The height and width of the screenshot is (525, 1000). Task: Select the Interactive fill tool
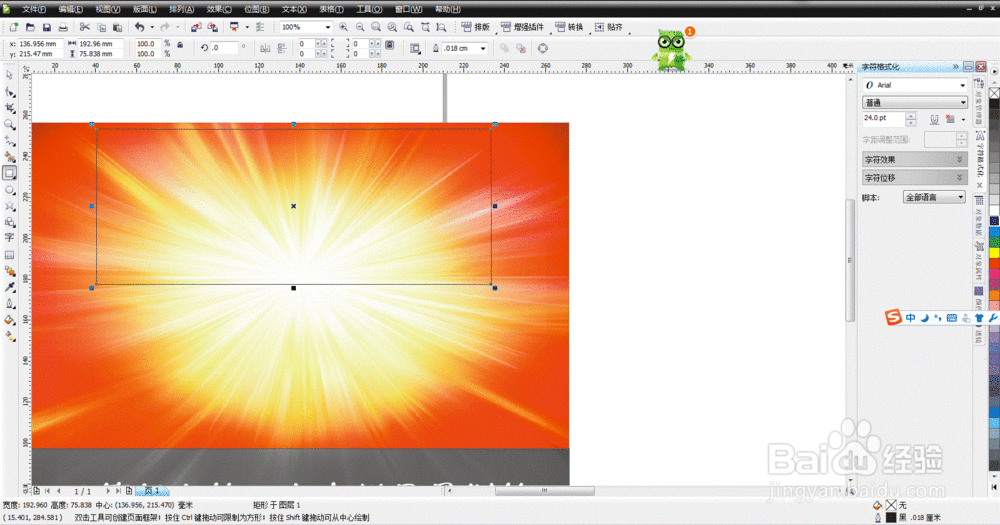(x=10, y=336)
